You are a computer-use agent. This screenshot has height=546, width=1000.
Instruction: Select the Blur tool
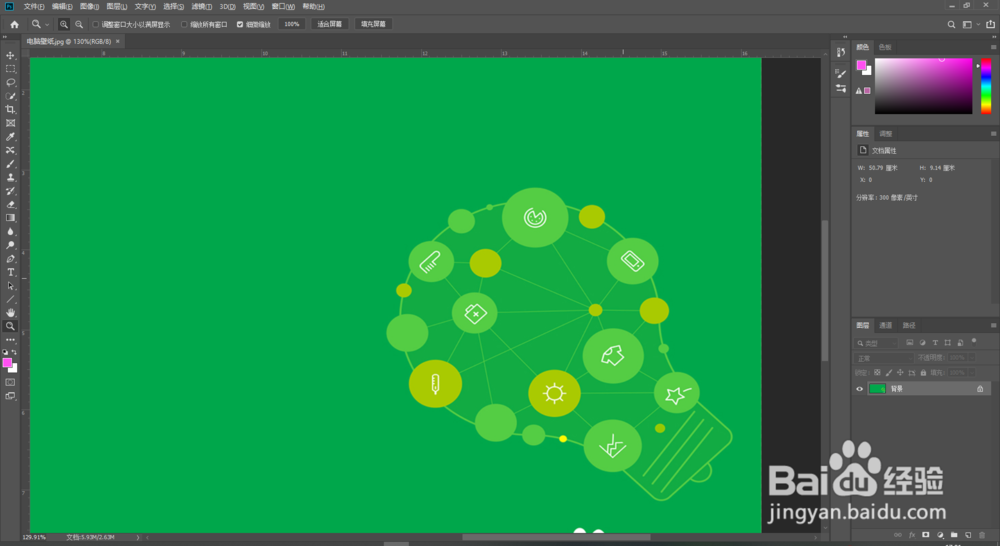[10, 232]
